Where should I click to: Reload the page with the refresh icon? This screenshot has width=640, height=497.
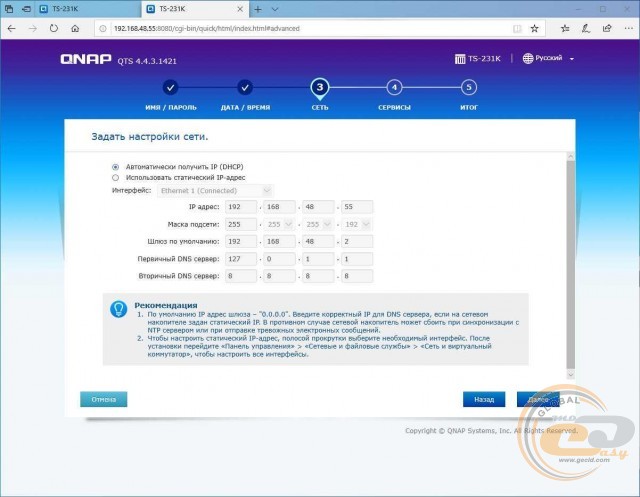[x=54, y=29]
